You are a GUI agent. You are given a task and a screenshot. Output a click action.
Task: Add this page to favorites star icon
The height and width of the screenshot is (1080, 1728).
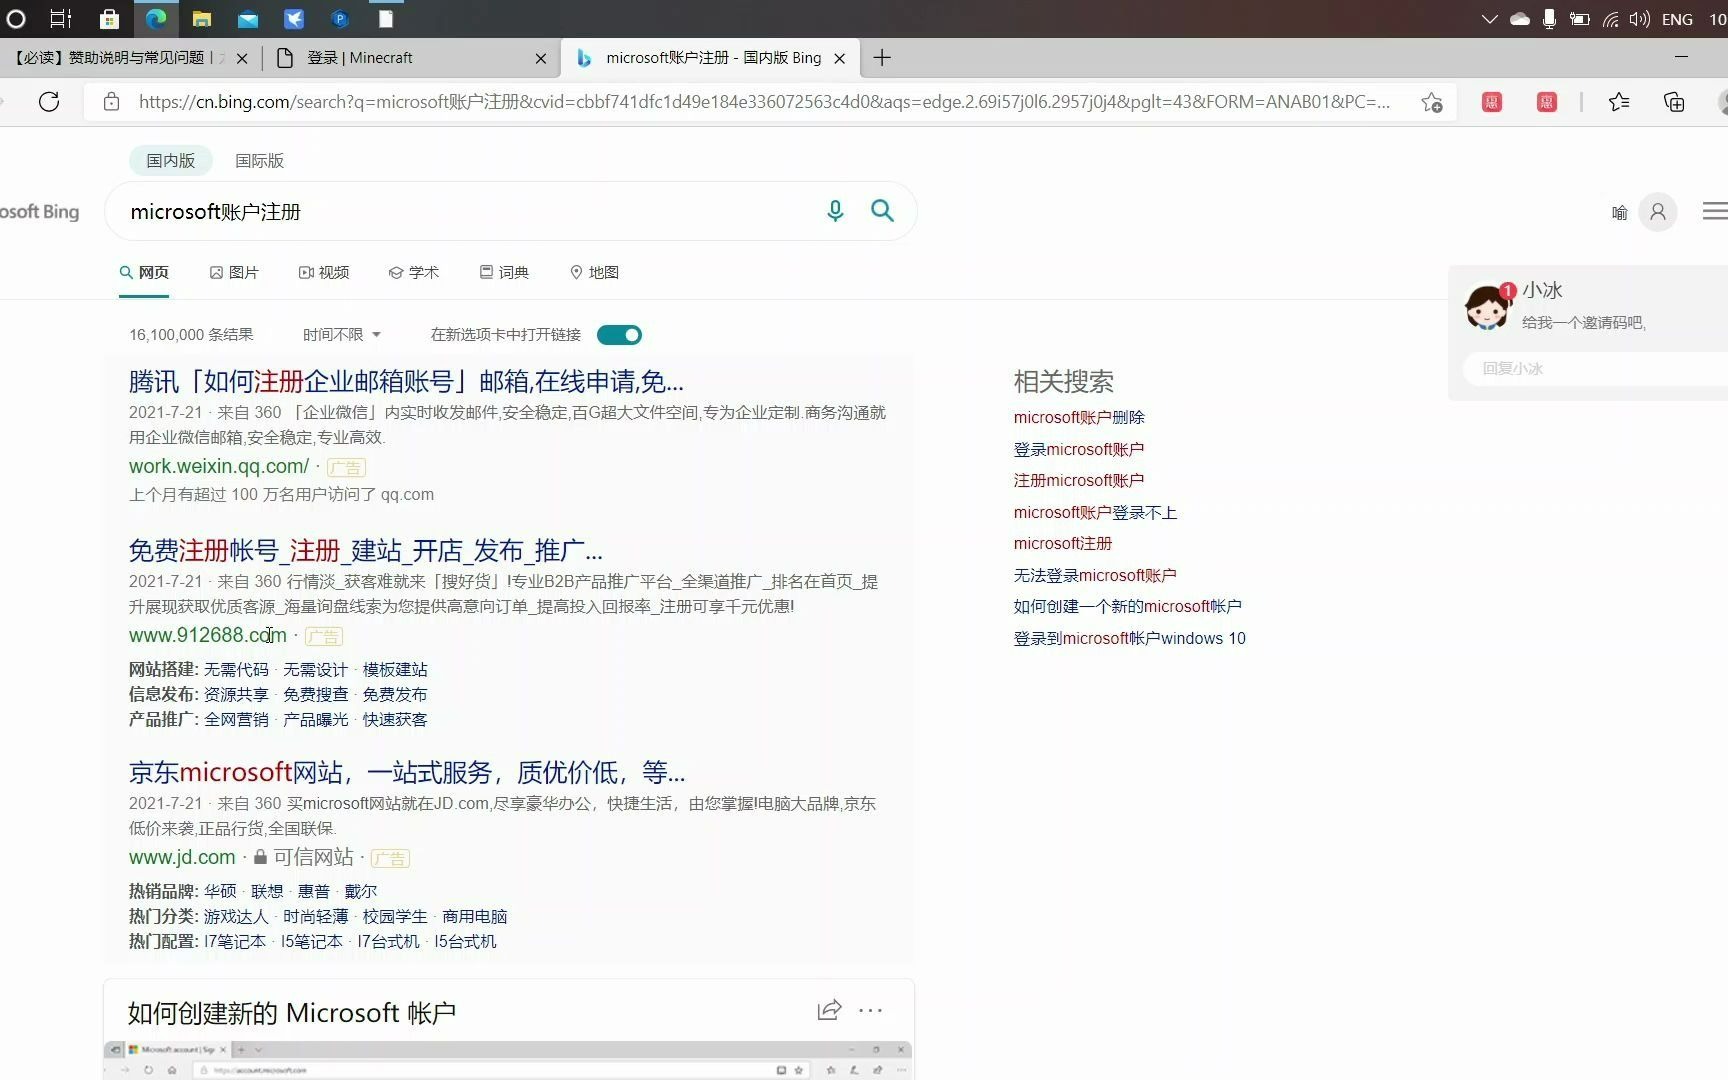pyautogui.click(x=1432, y=102)
